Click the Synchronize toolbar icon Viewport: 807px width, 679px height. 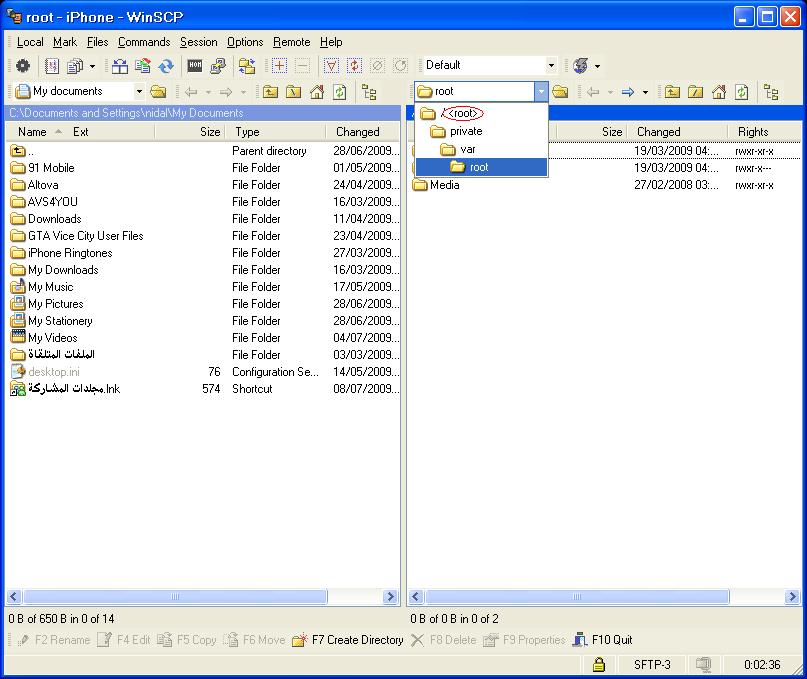click(166, 66)
